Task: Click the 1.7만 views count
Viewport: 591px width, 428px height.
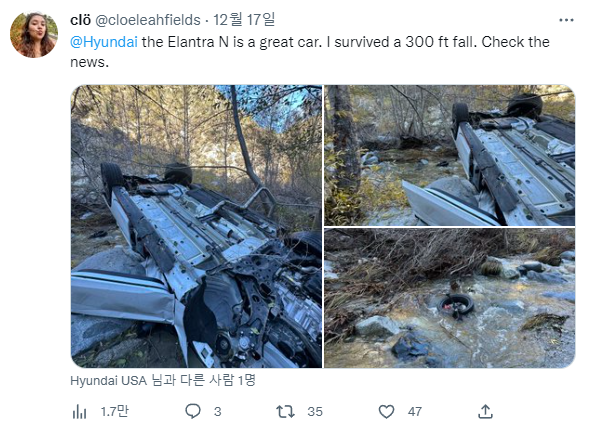Action: 115,411
